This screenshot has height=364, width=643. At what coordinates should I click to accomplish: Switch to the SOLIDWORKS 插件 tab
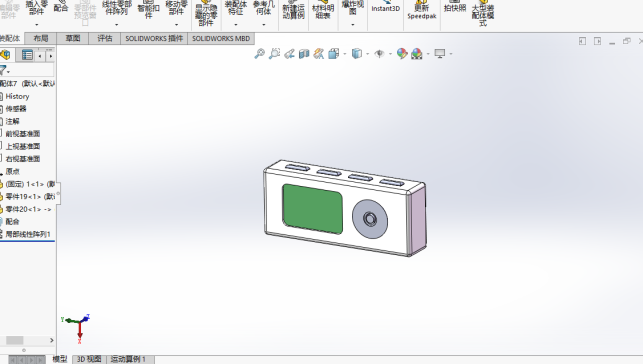pyautogui.click(x=154, y=39)
